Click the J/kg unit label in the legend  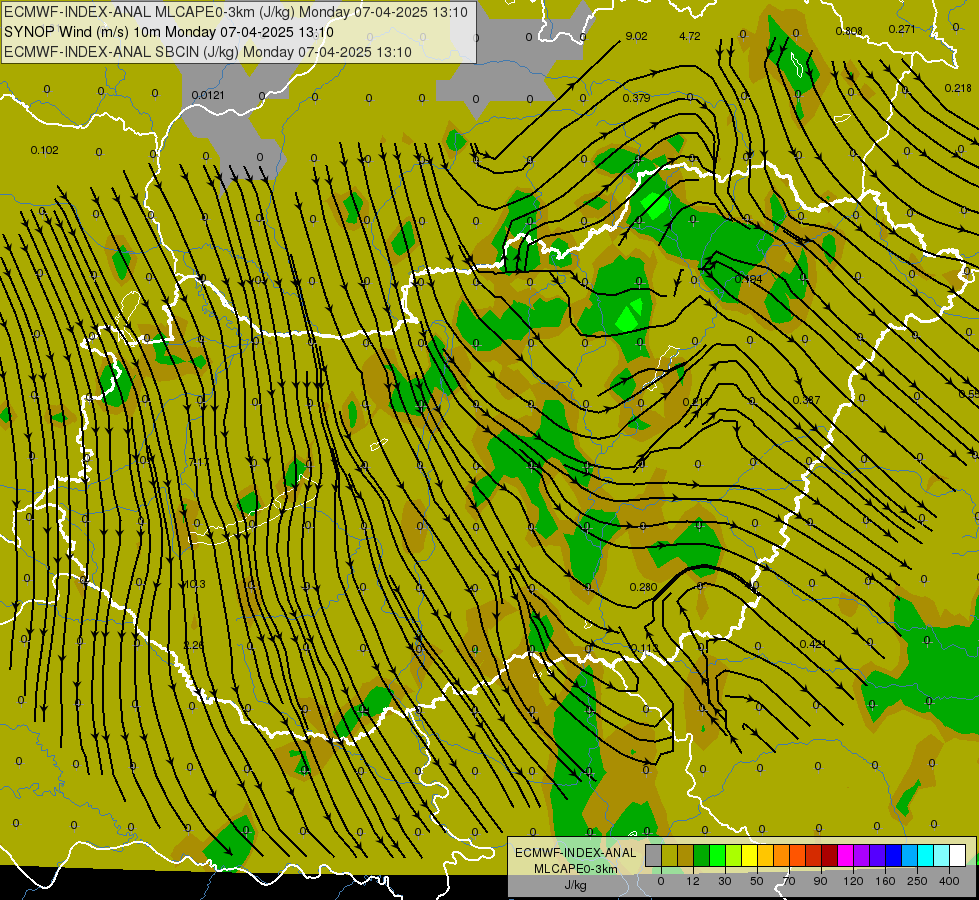pyautogui.click(x=576, y=885)
